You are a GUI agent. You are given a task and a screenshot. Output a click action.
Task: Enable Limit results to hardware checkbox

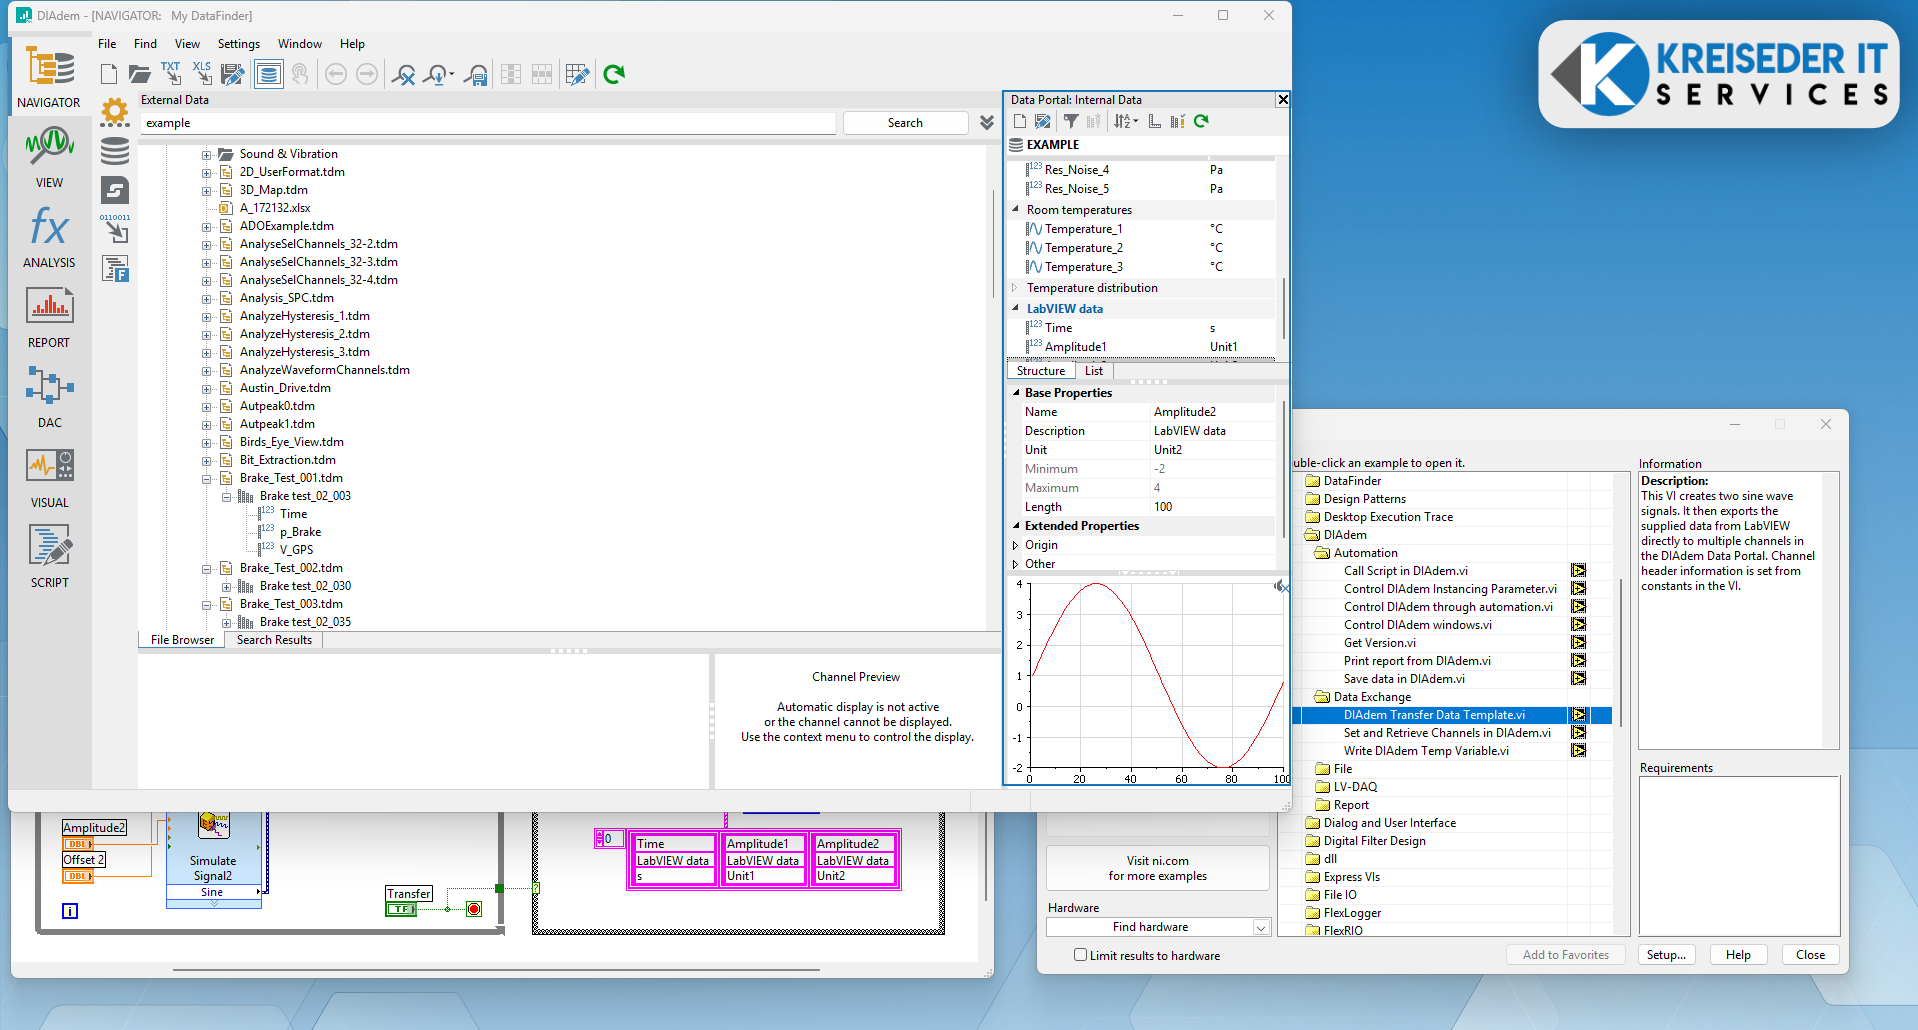tap(1080, 955)
